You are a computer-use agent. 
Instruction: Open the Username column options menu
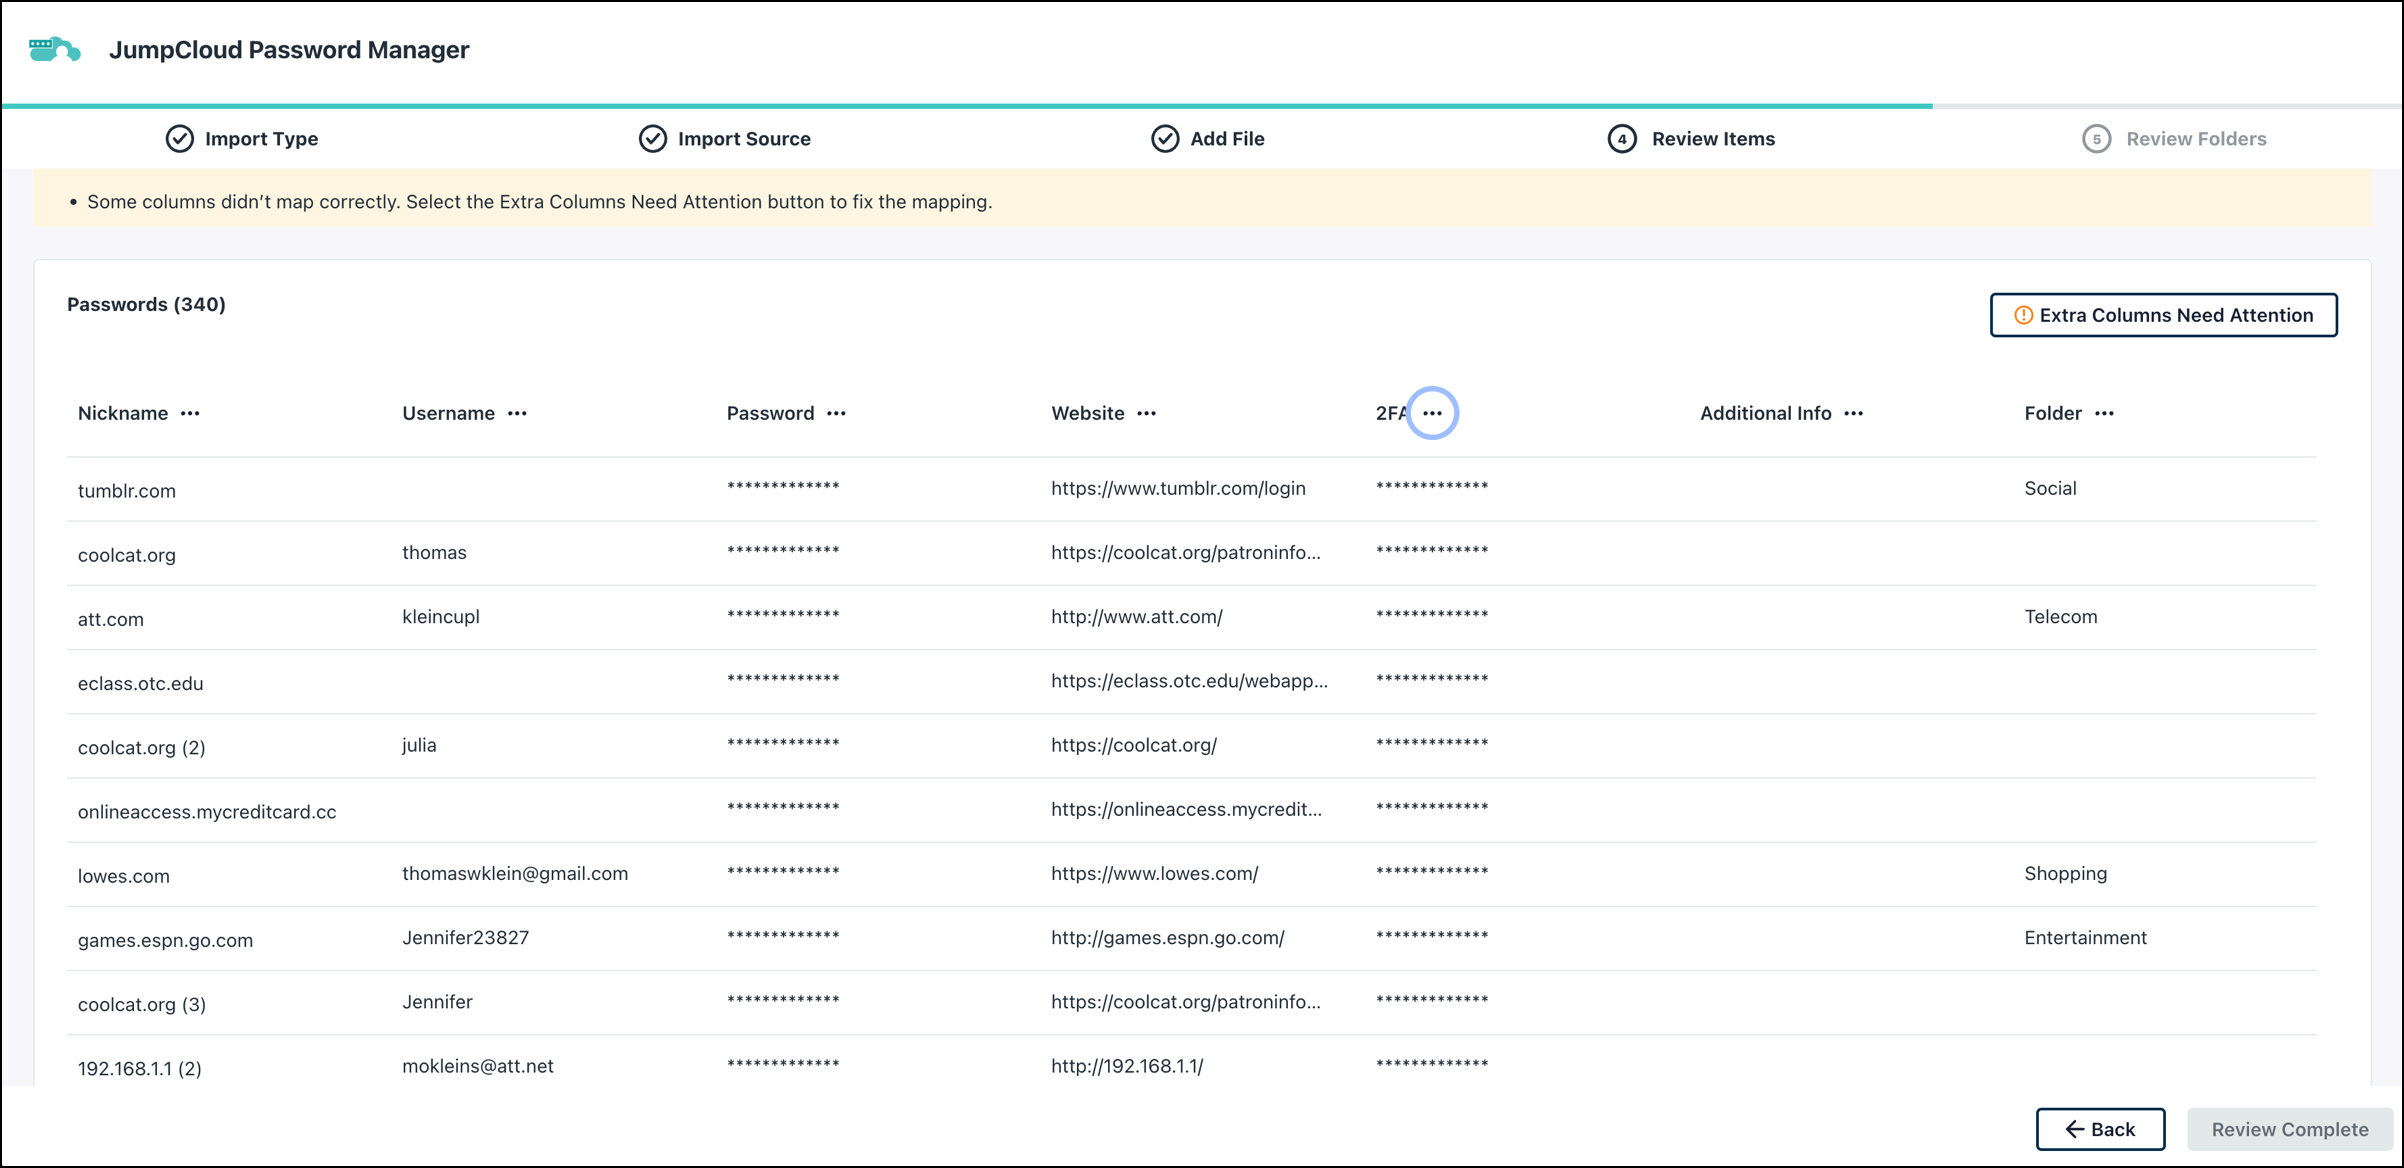coord(519,413)
